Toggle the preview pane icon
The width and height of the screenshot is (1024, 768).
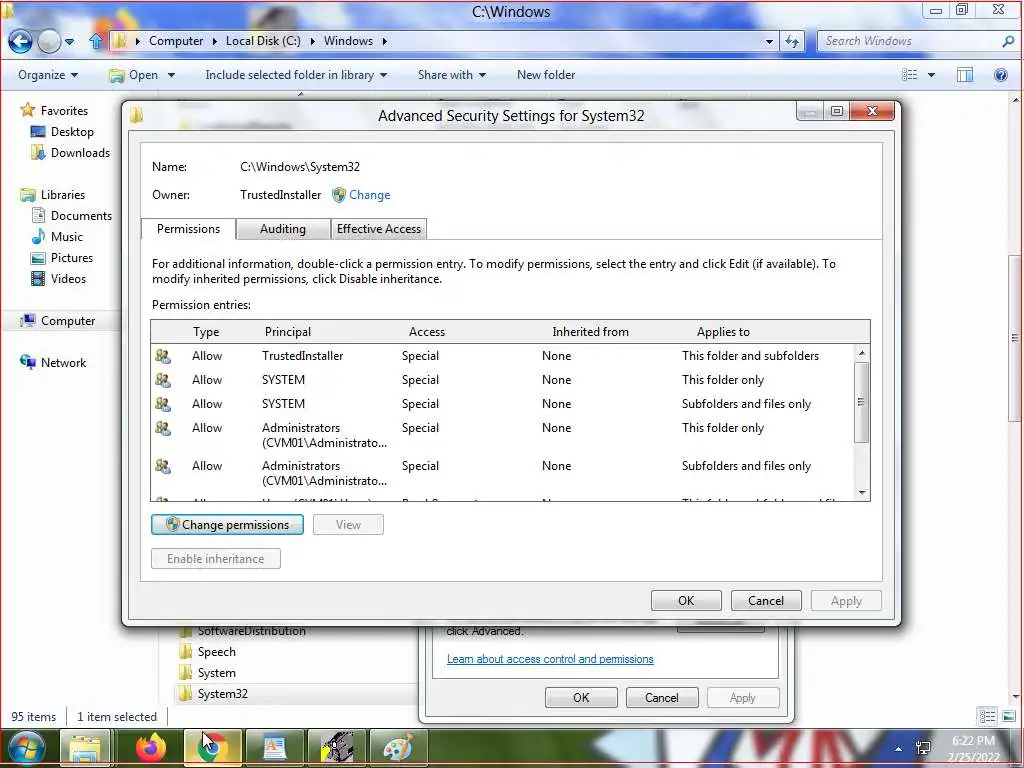[965, 75]
